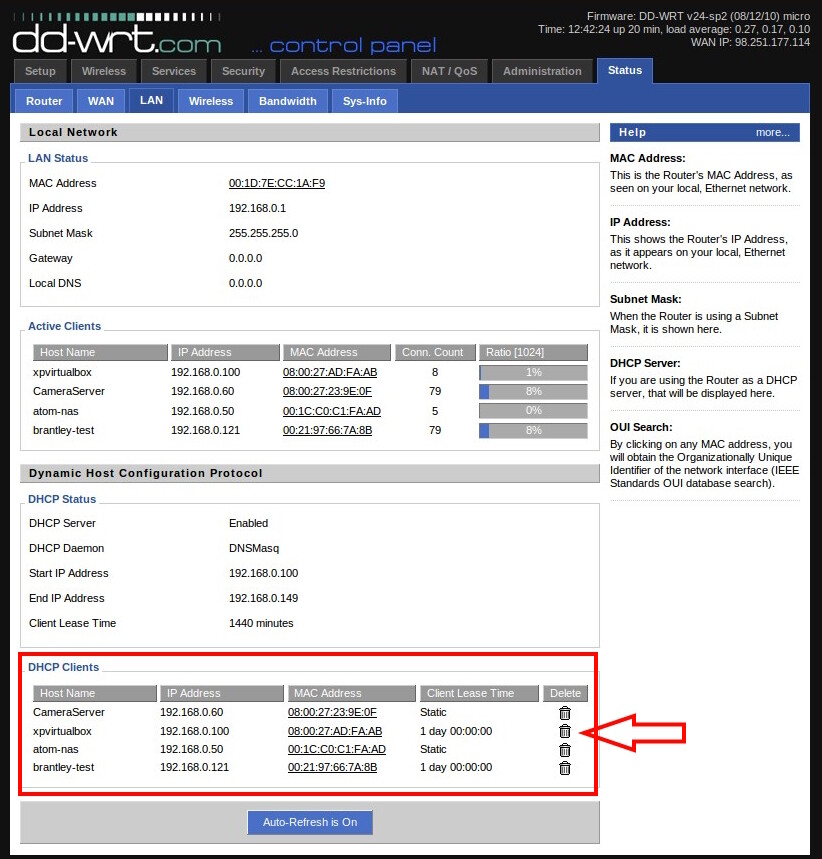
Task: Open the NAT / QoS tab
Action: [449, 71]
